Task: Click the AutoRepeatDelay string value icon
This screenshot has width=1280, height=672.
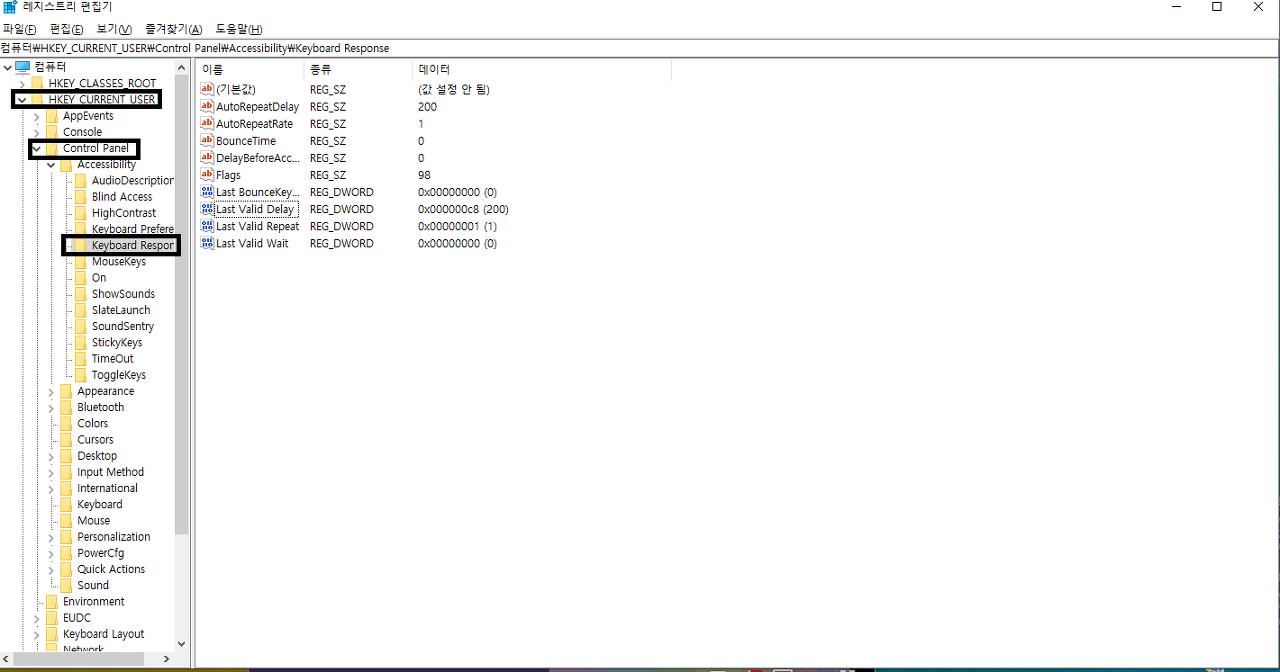Action: (x=208, y=106)
